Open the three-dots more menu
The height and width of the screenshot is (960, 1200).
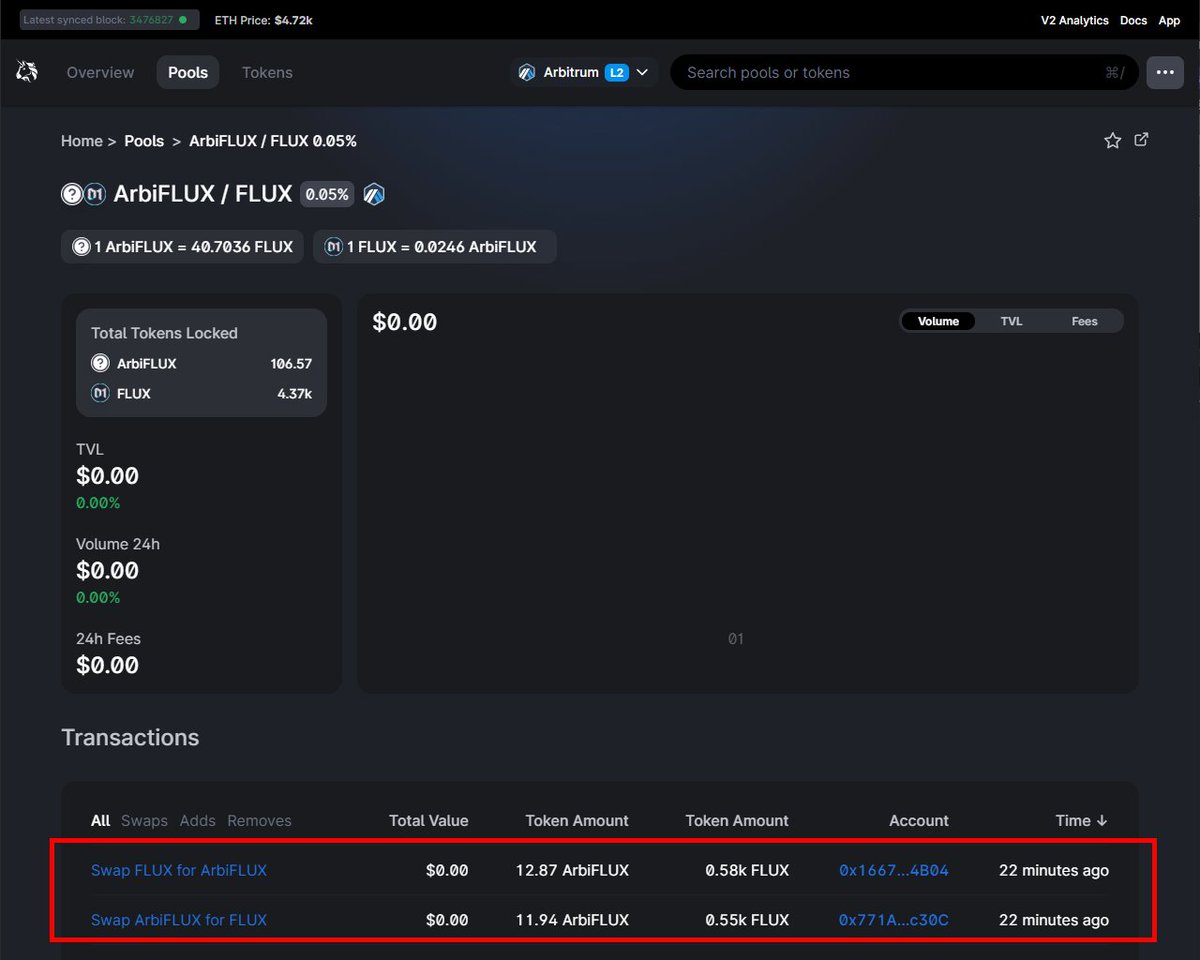1165,72
